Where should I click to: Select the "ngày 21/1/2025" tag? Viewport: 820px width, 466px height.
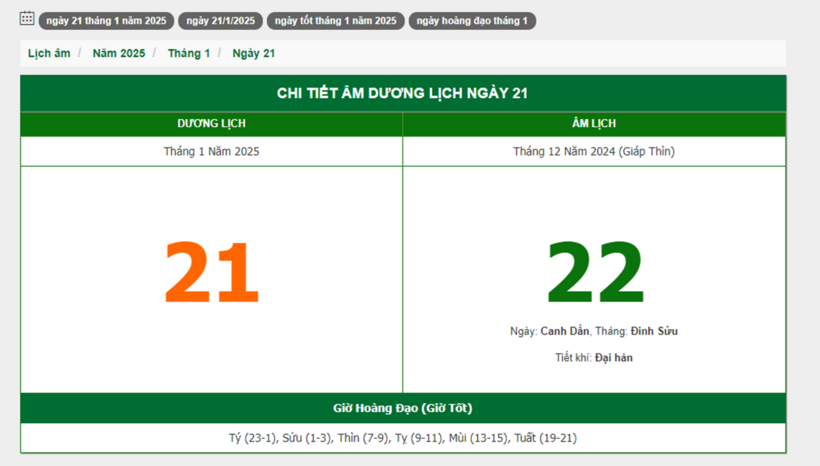tap(220, 21)
